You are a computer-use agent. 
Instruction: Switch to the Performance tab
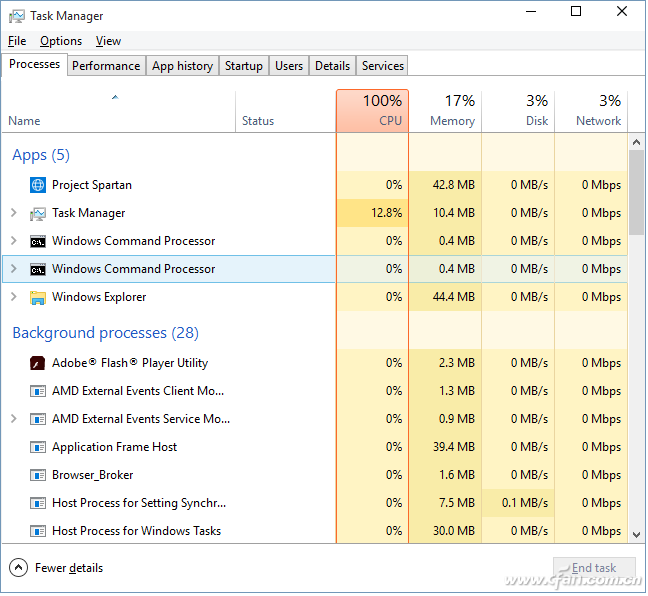click(106, 66)
